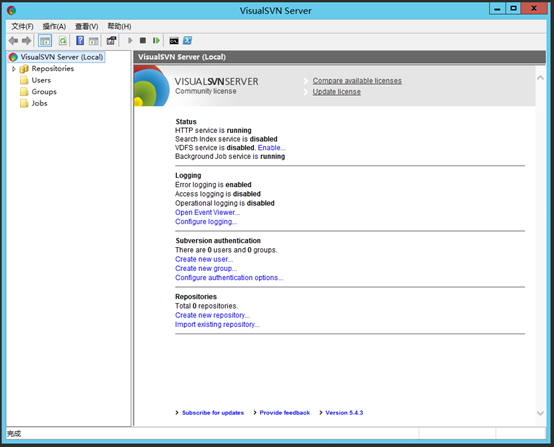554x447 pixels.
Task: Click the Repositories label in tree
Action: (53, 69)
